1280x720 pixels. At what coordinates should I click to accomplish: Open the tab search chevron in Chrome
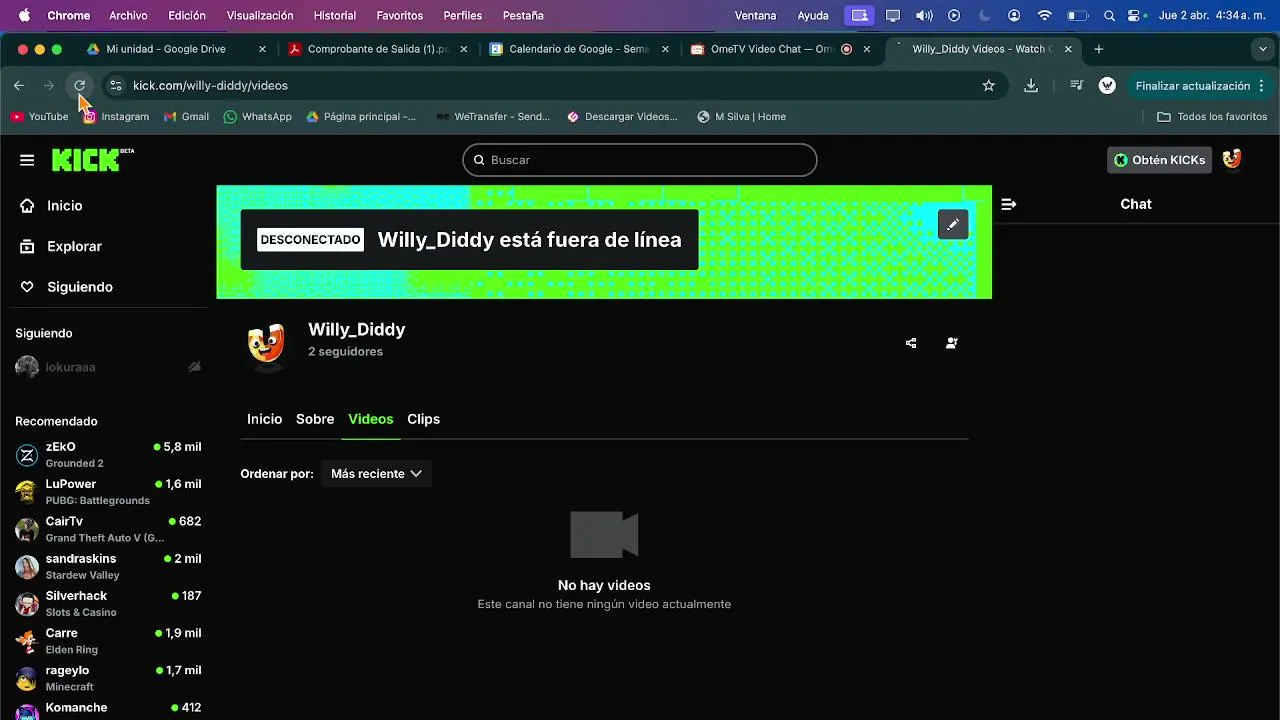click(x=1263, y=49)
